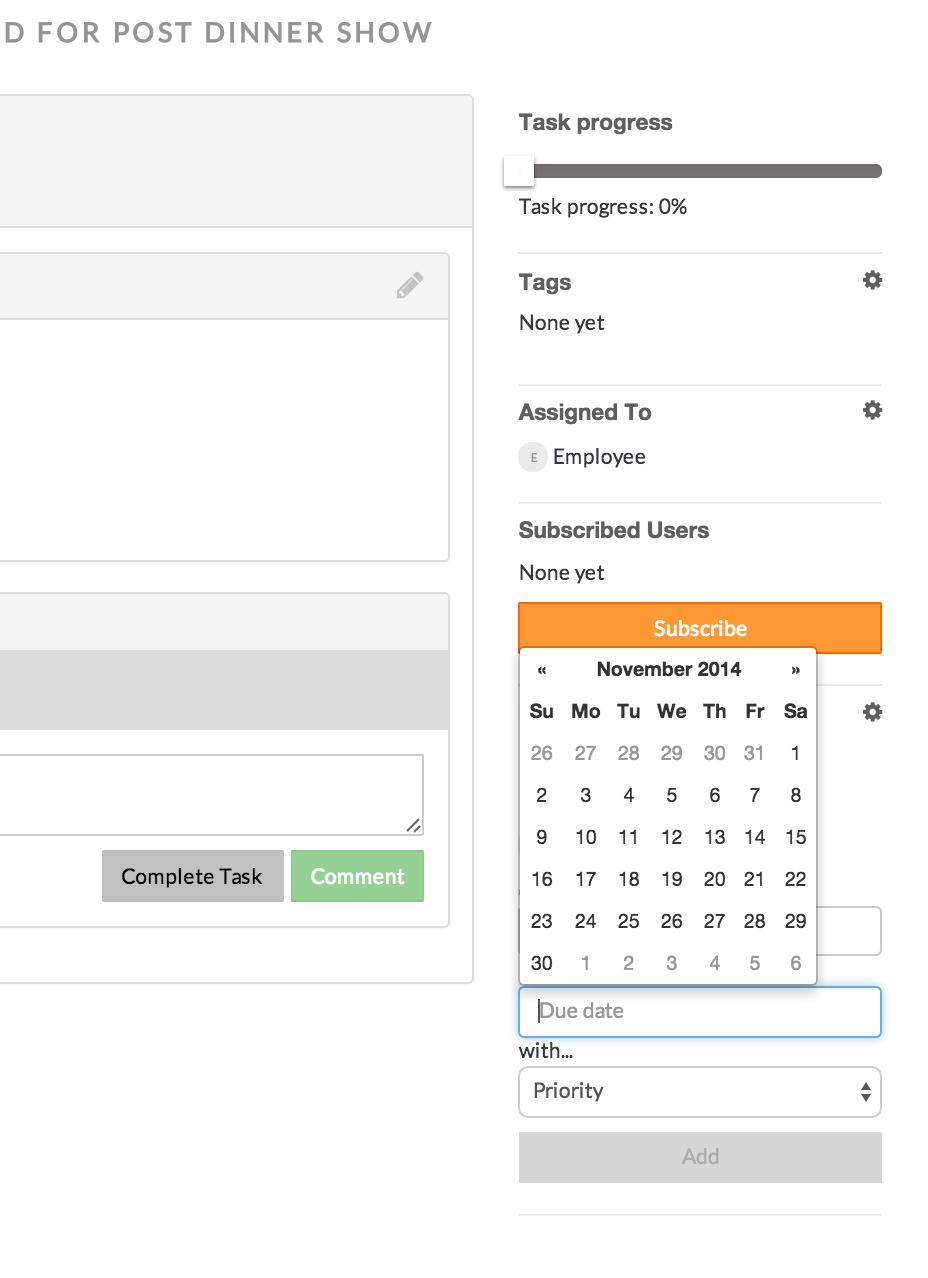Click the Complete Task button

(192, 876)
